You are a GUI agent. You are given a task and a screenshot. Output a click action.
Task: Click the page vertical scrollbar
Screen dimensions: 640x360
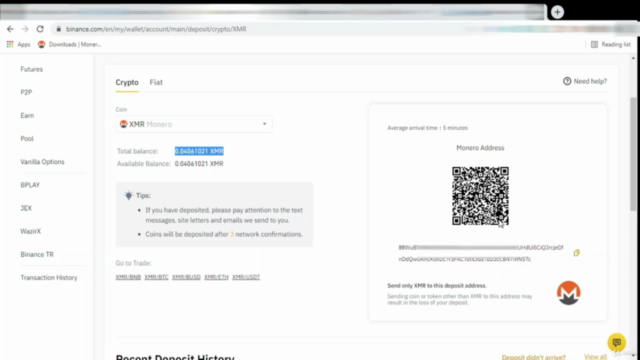pos(633,154)
